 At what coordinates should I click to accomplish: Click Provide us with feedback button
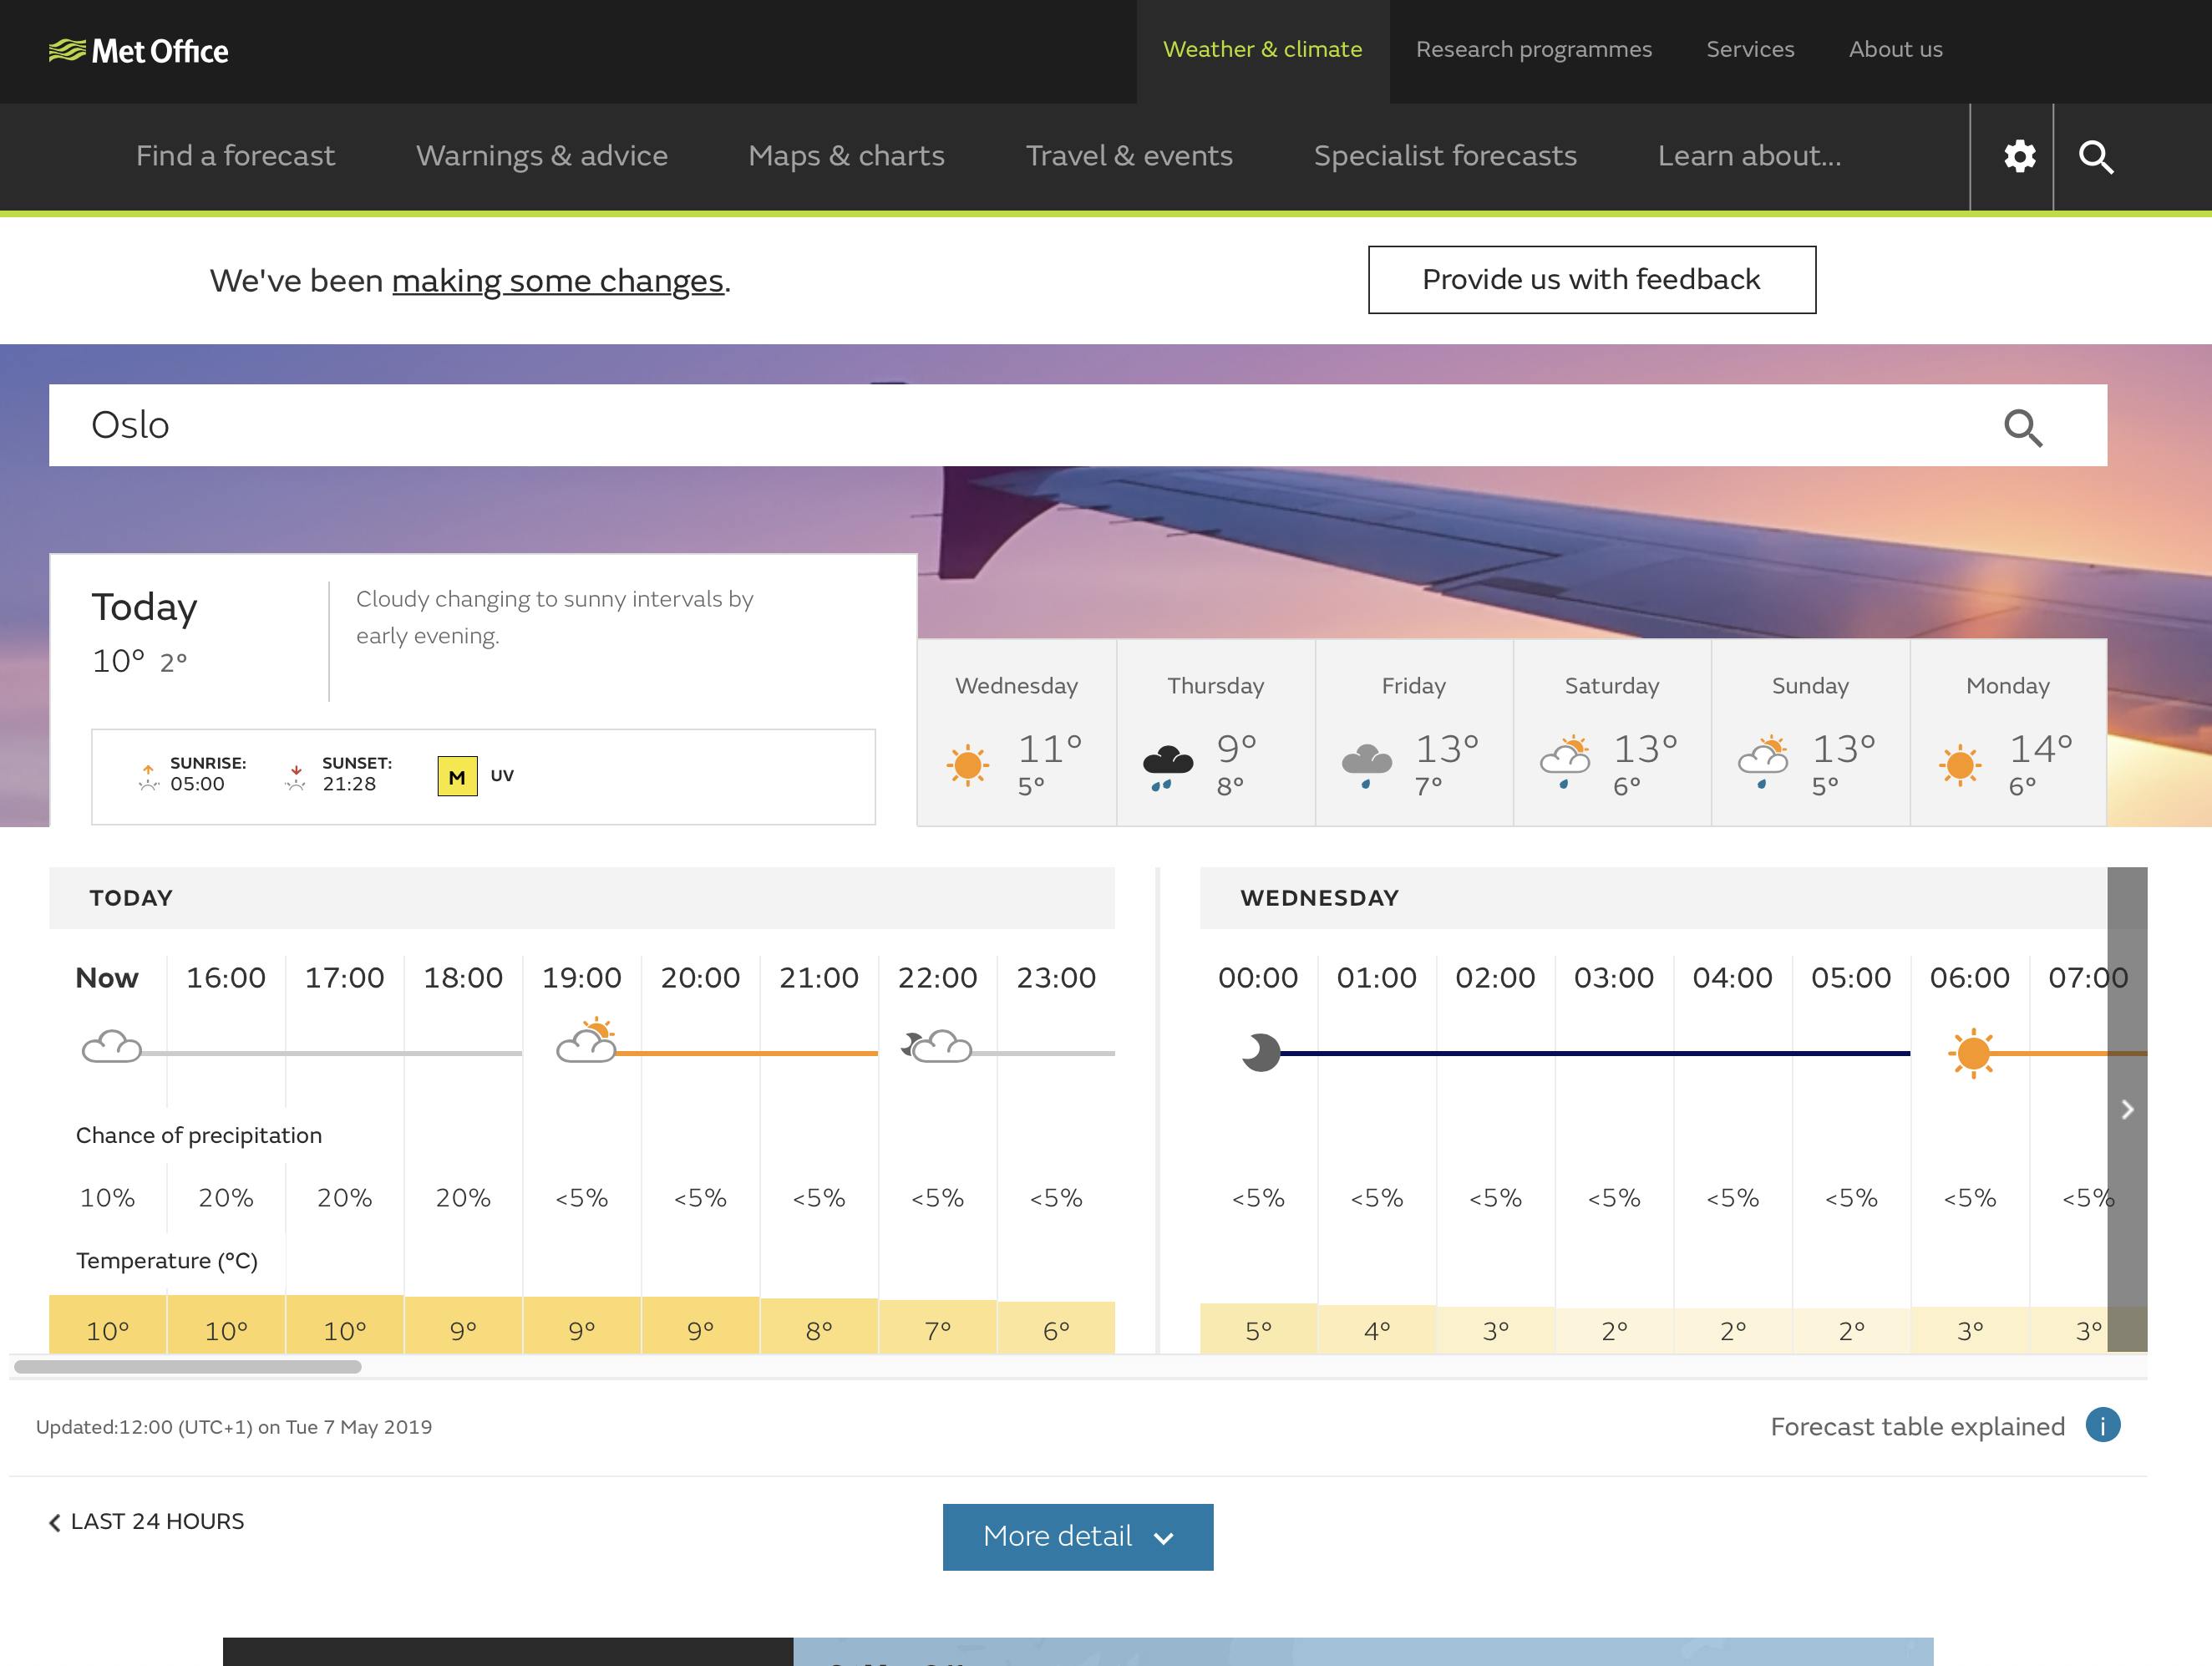1591,280
